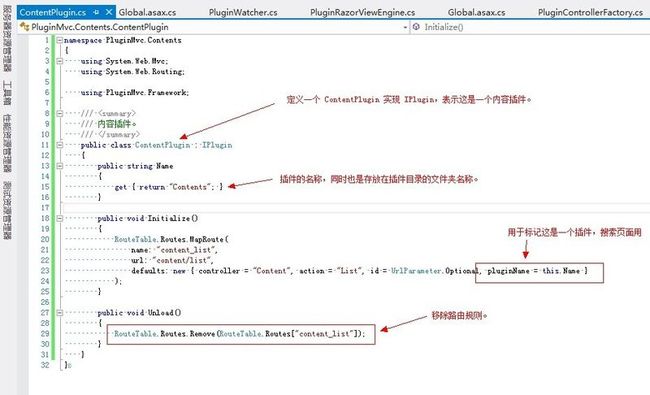Open the 测试资源管理器 side panel tab
The width and height of the screenshot is (650, 395).
7,210
